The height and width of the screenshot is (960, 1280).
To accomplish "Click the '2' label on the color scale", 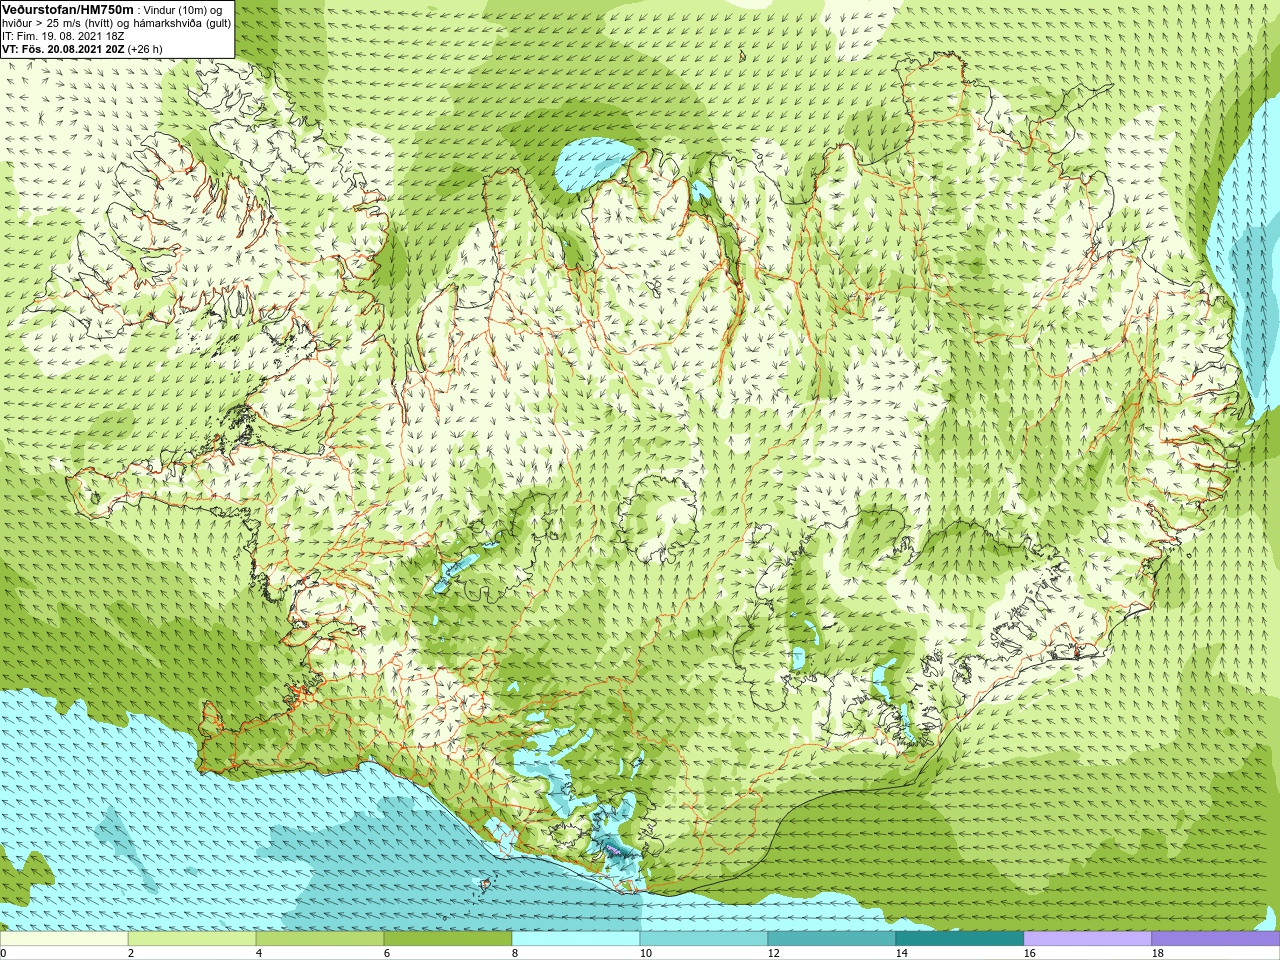I will [131, 953].
